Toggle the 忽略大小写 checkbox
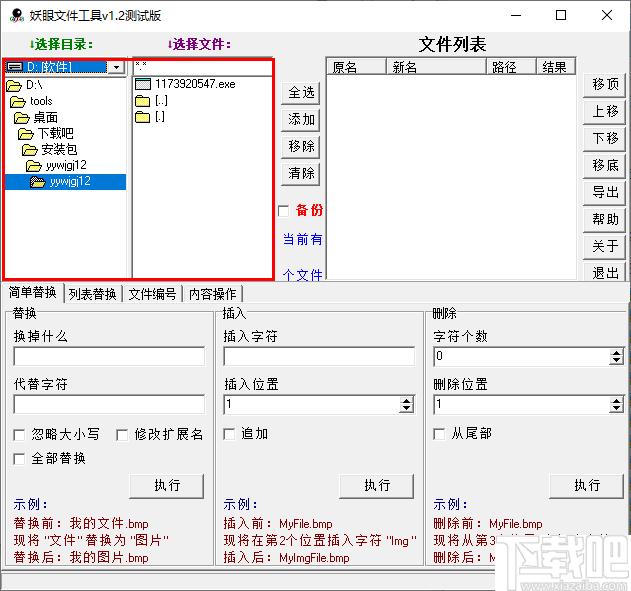Image resolution: width=631 pixels, height=591 pixels. point(19,434)
